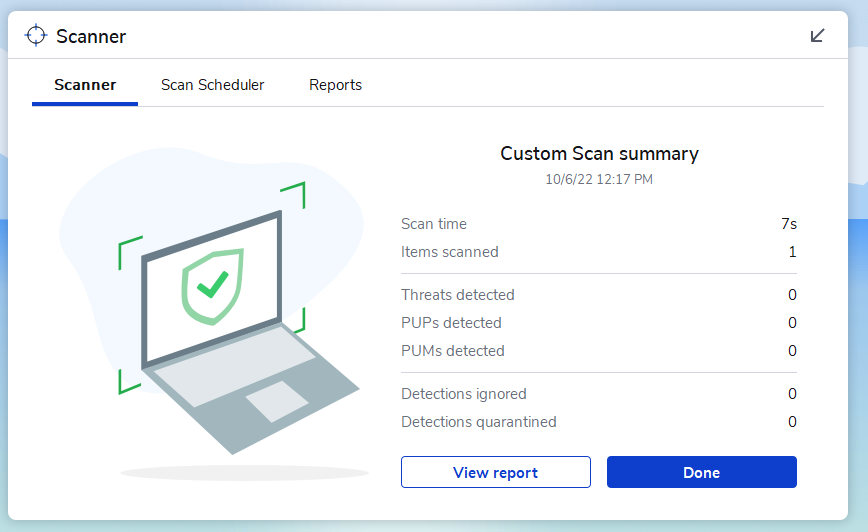Go to the Reports tab

(x=335, y=85)
